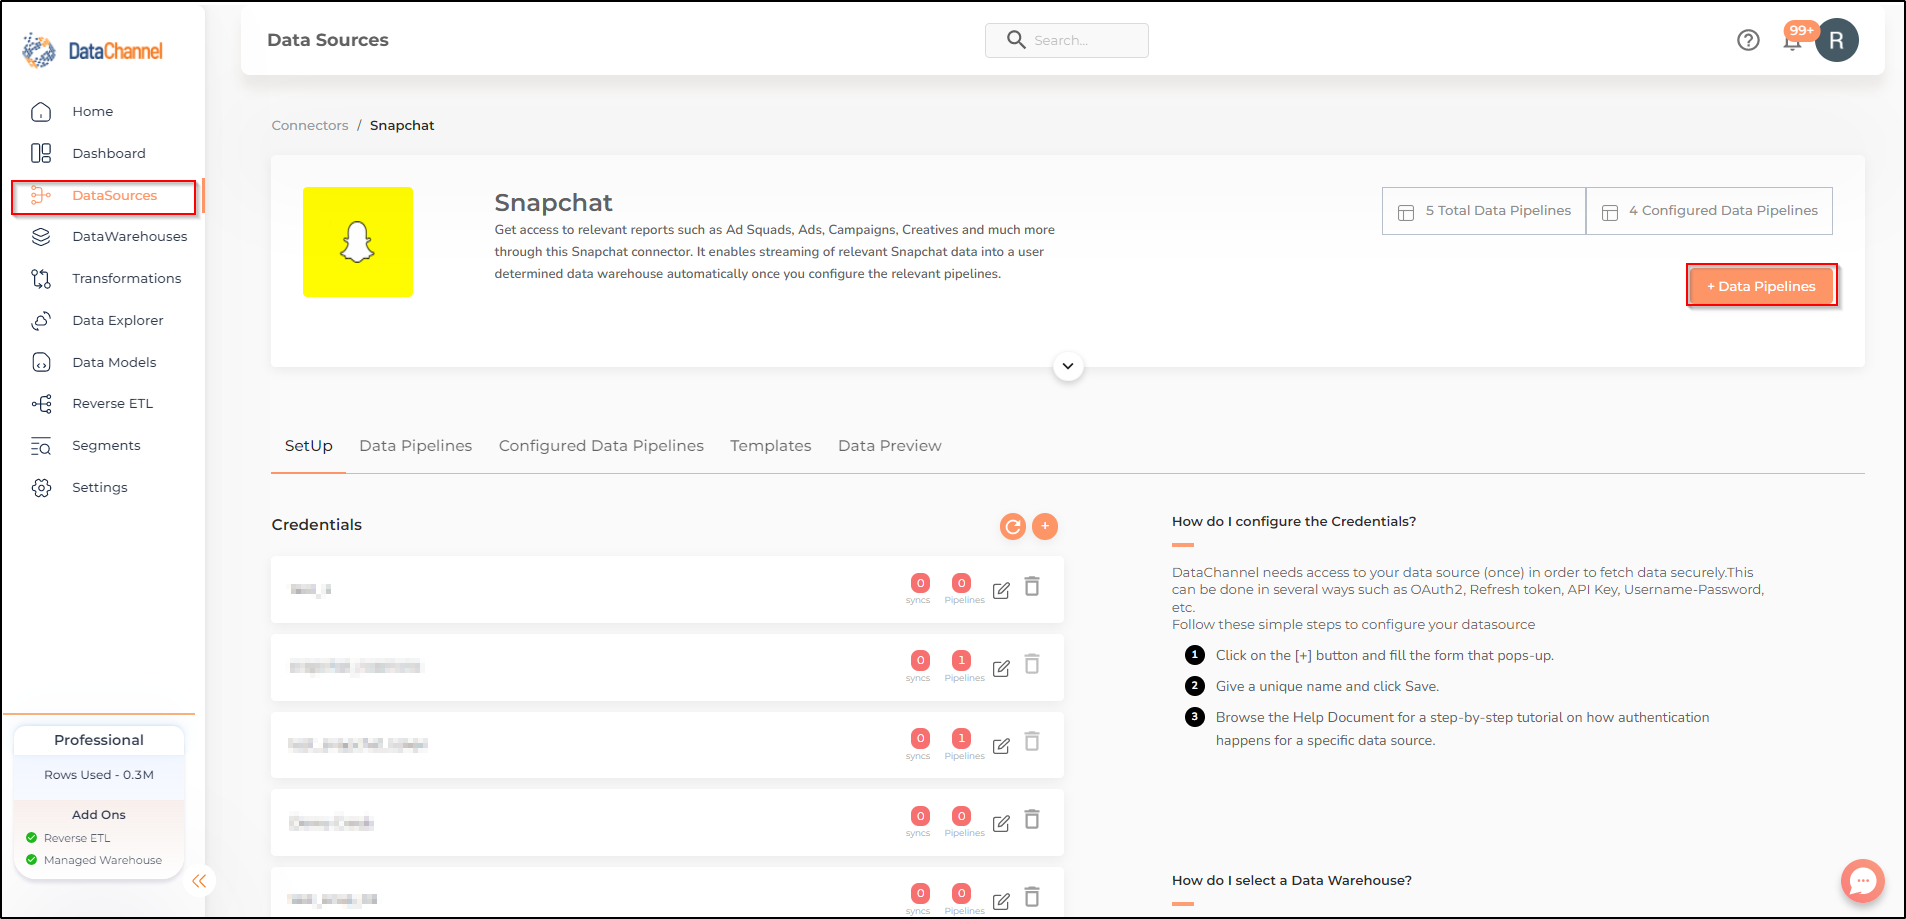1906x919 pixels.
Task: Click the 5 Total Data Pipelines box
Action: [1484, 211]
